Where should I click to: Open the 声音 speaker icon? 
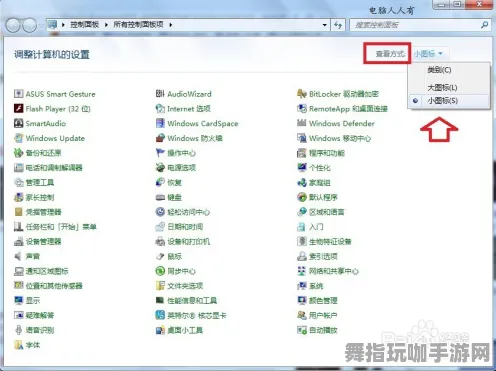(x=18, y=256)
